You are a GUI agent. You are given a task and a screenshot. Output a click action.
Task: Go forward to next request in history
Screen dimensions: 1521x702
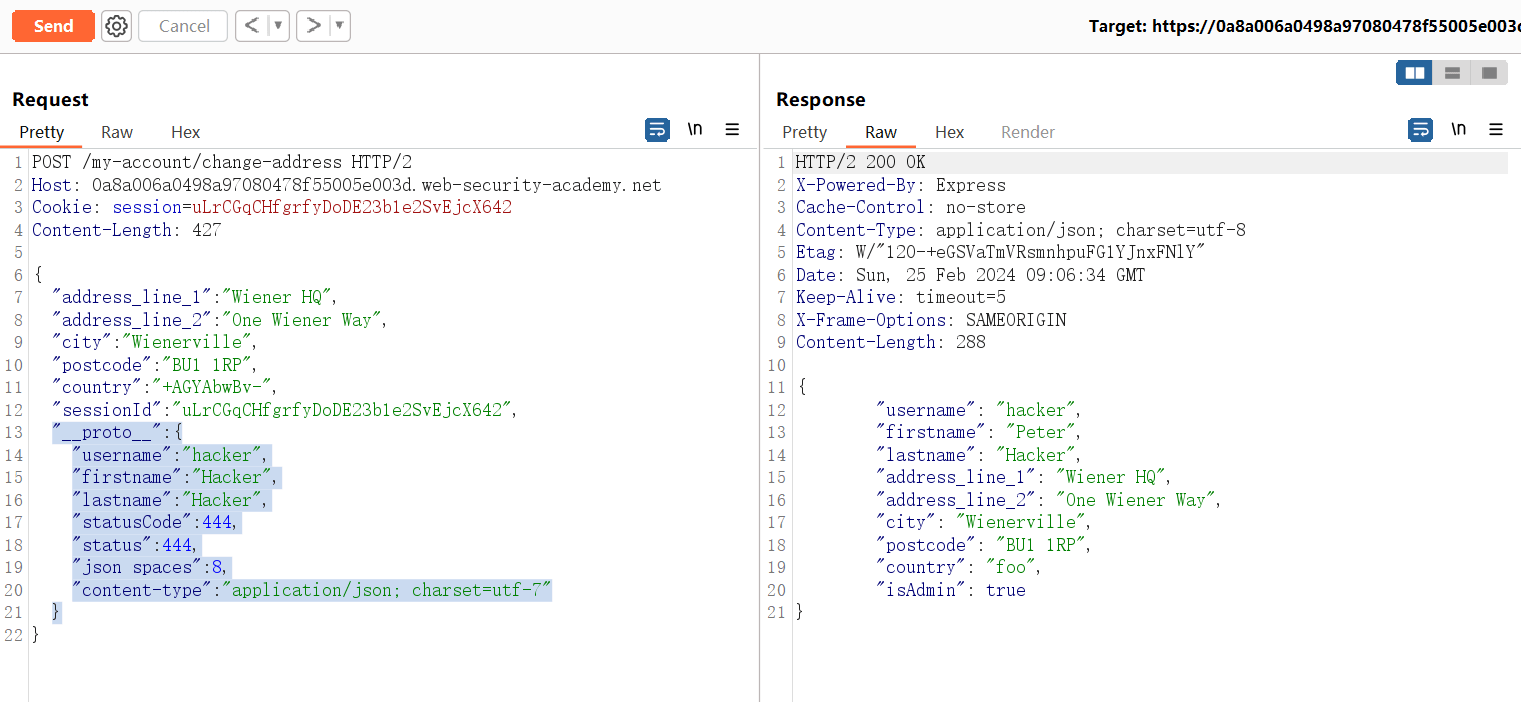(314, 26)
